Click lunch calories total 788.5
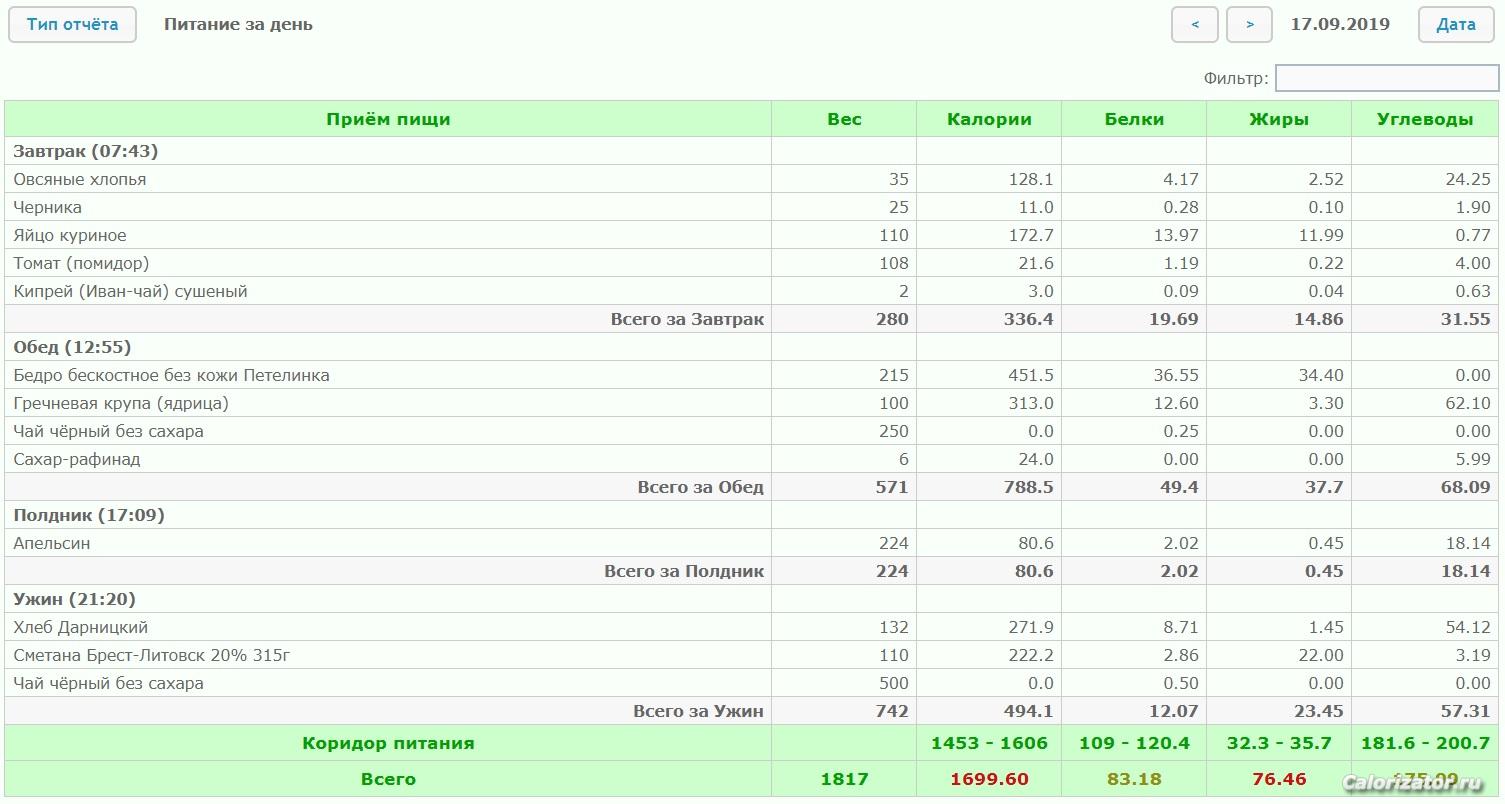The width and height of the screenshot is (1505, 804). tap(1029, 487)
